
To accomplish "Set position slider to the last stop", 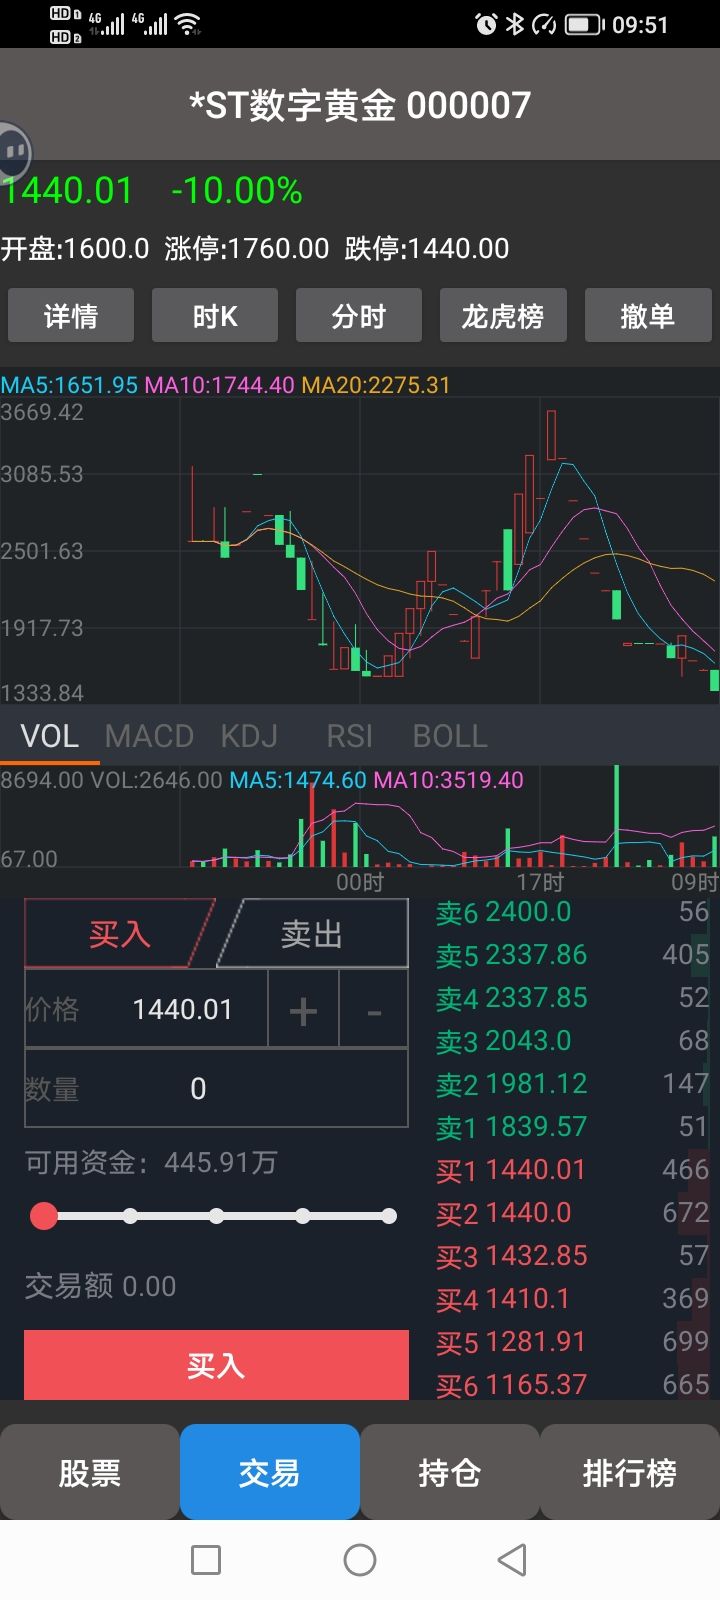I will coord(389,1216).
